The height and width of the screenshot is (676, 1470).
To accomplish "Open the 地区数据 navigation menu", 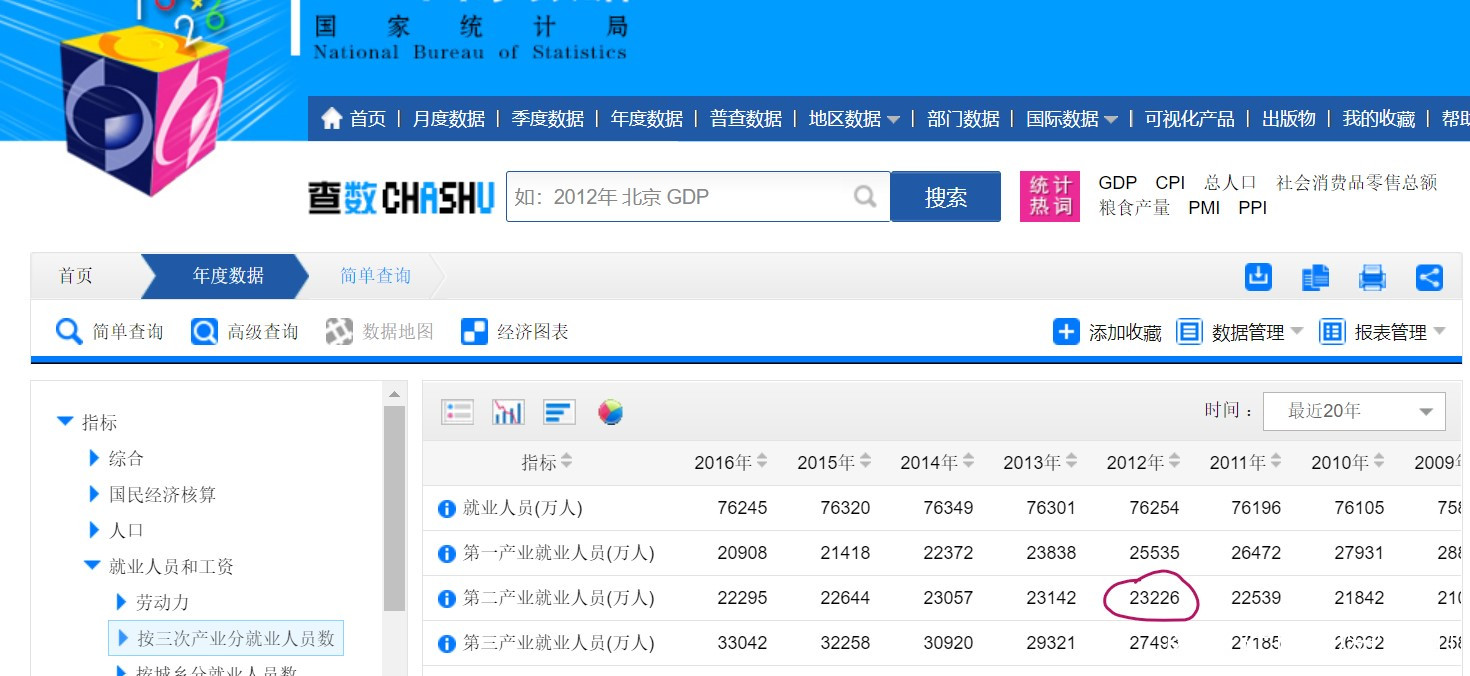I will pos(853,119).
